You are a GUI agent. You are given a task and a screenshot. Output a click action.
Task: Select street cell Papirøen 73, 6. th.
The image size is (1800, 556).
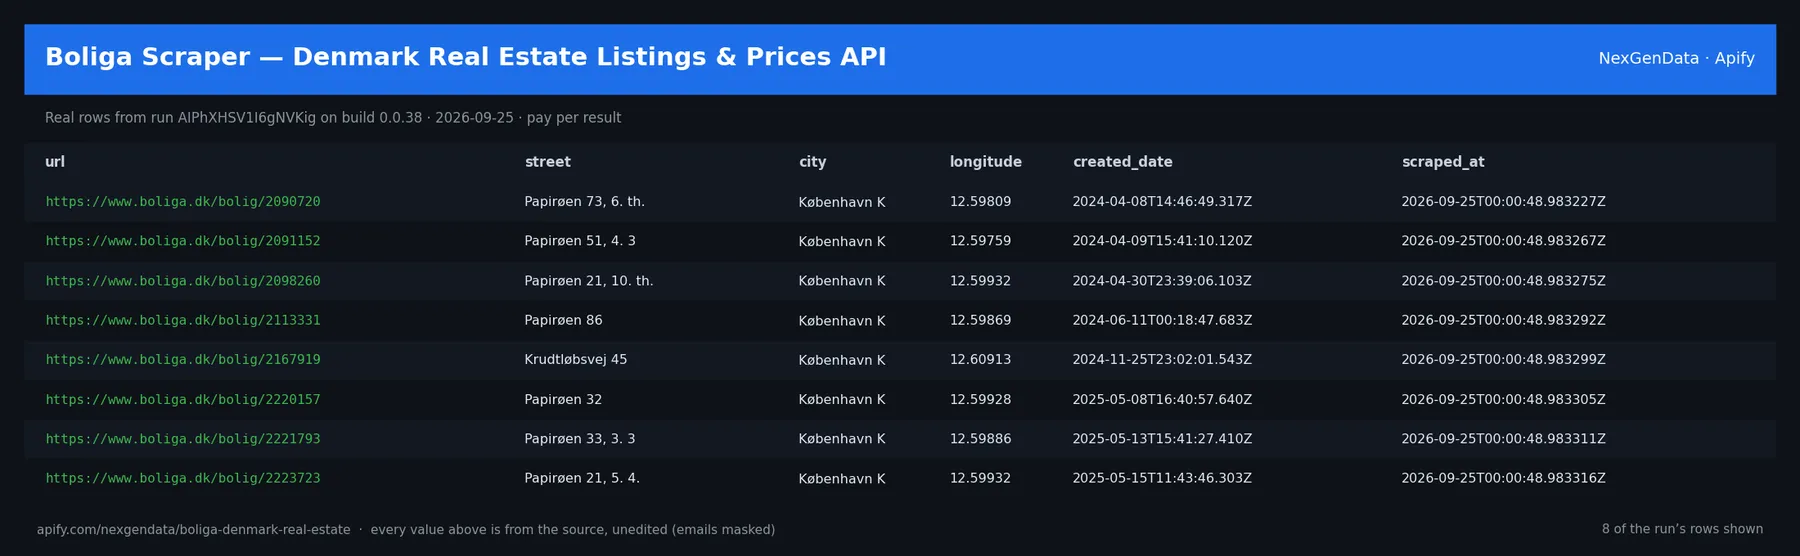(585, 202)
